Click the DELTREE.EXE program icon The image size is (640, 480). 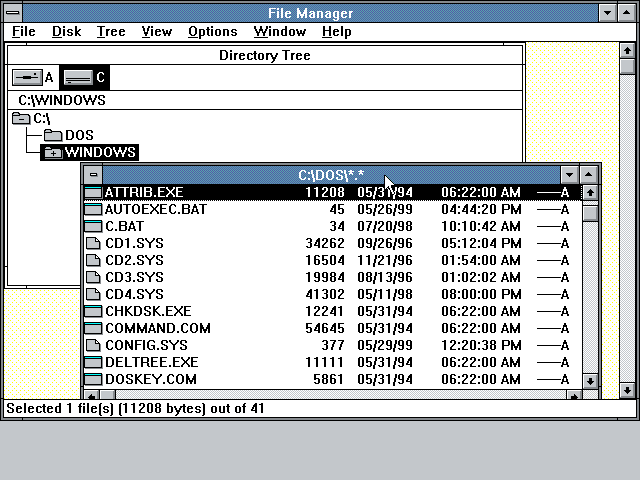click(x=93, y=362)
